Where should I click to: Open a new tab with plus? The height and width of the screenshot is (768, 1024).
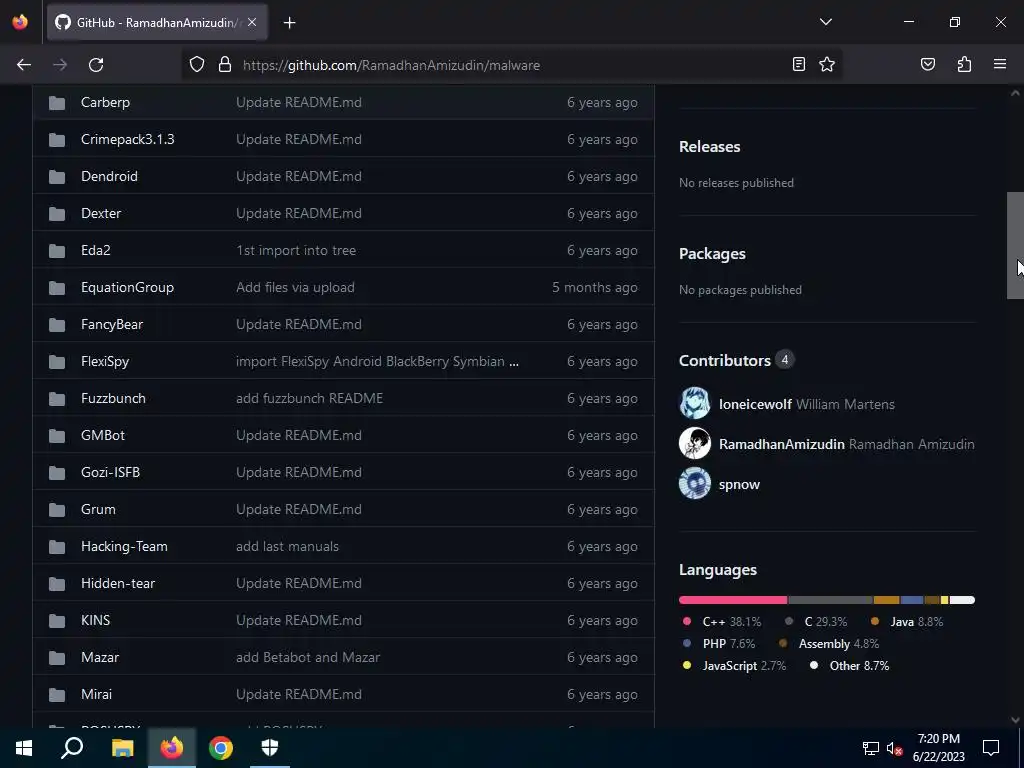289,23
